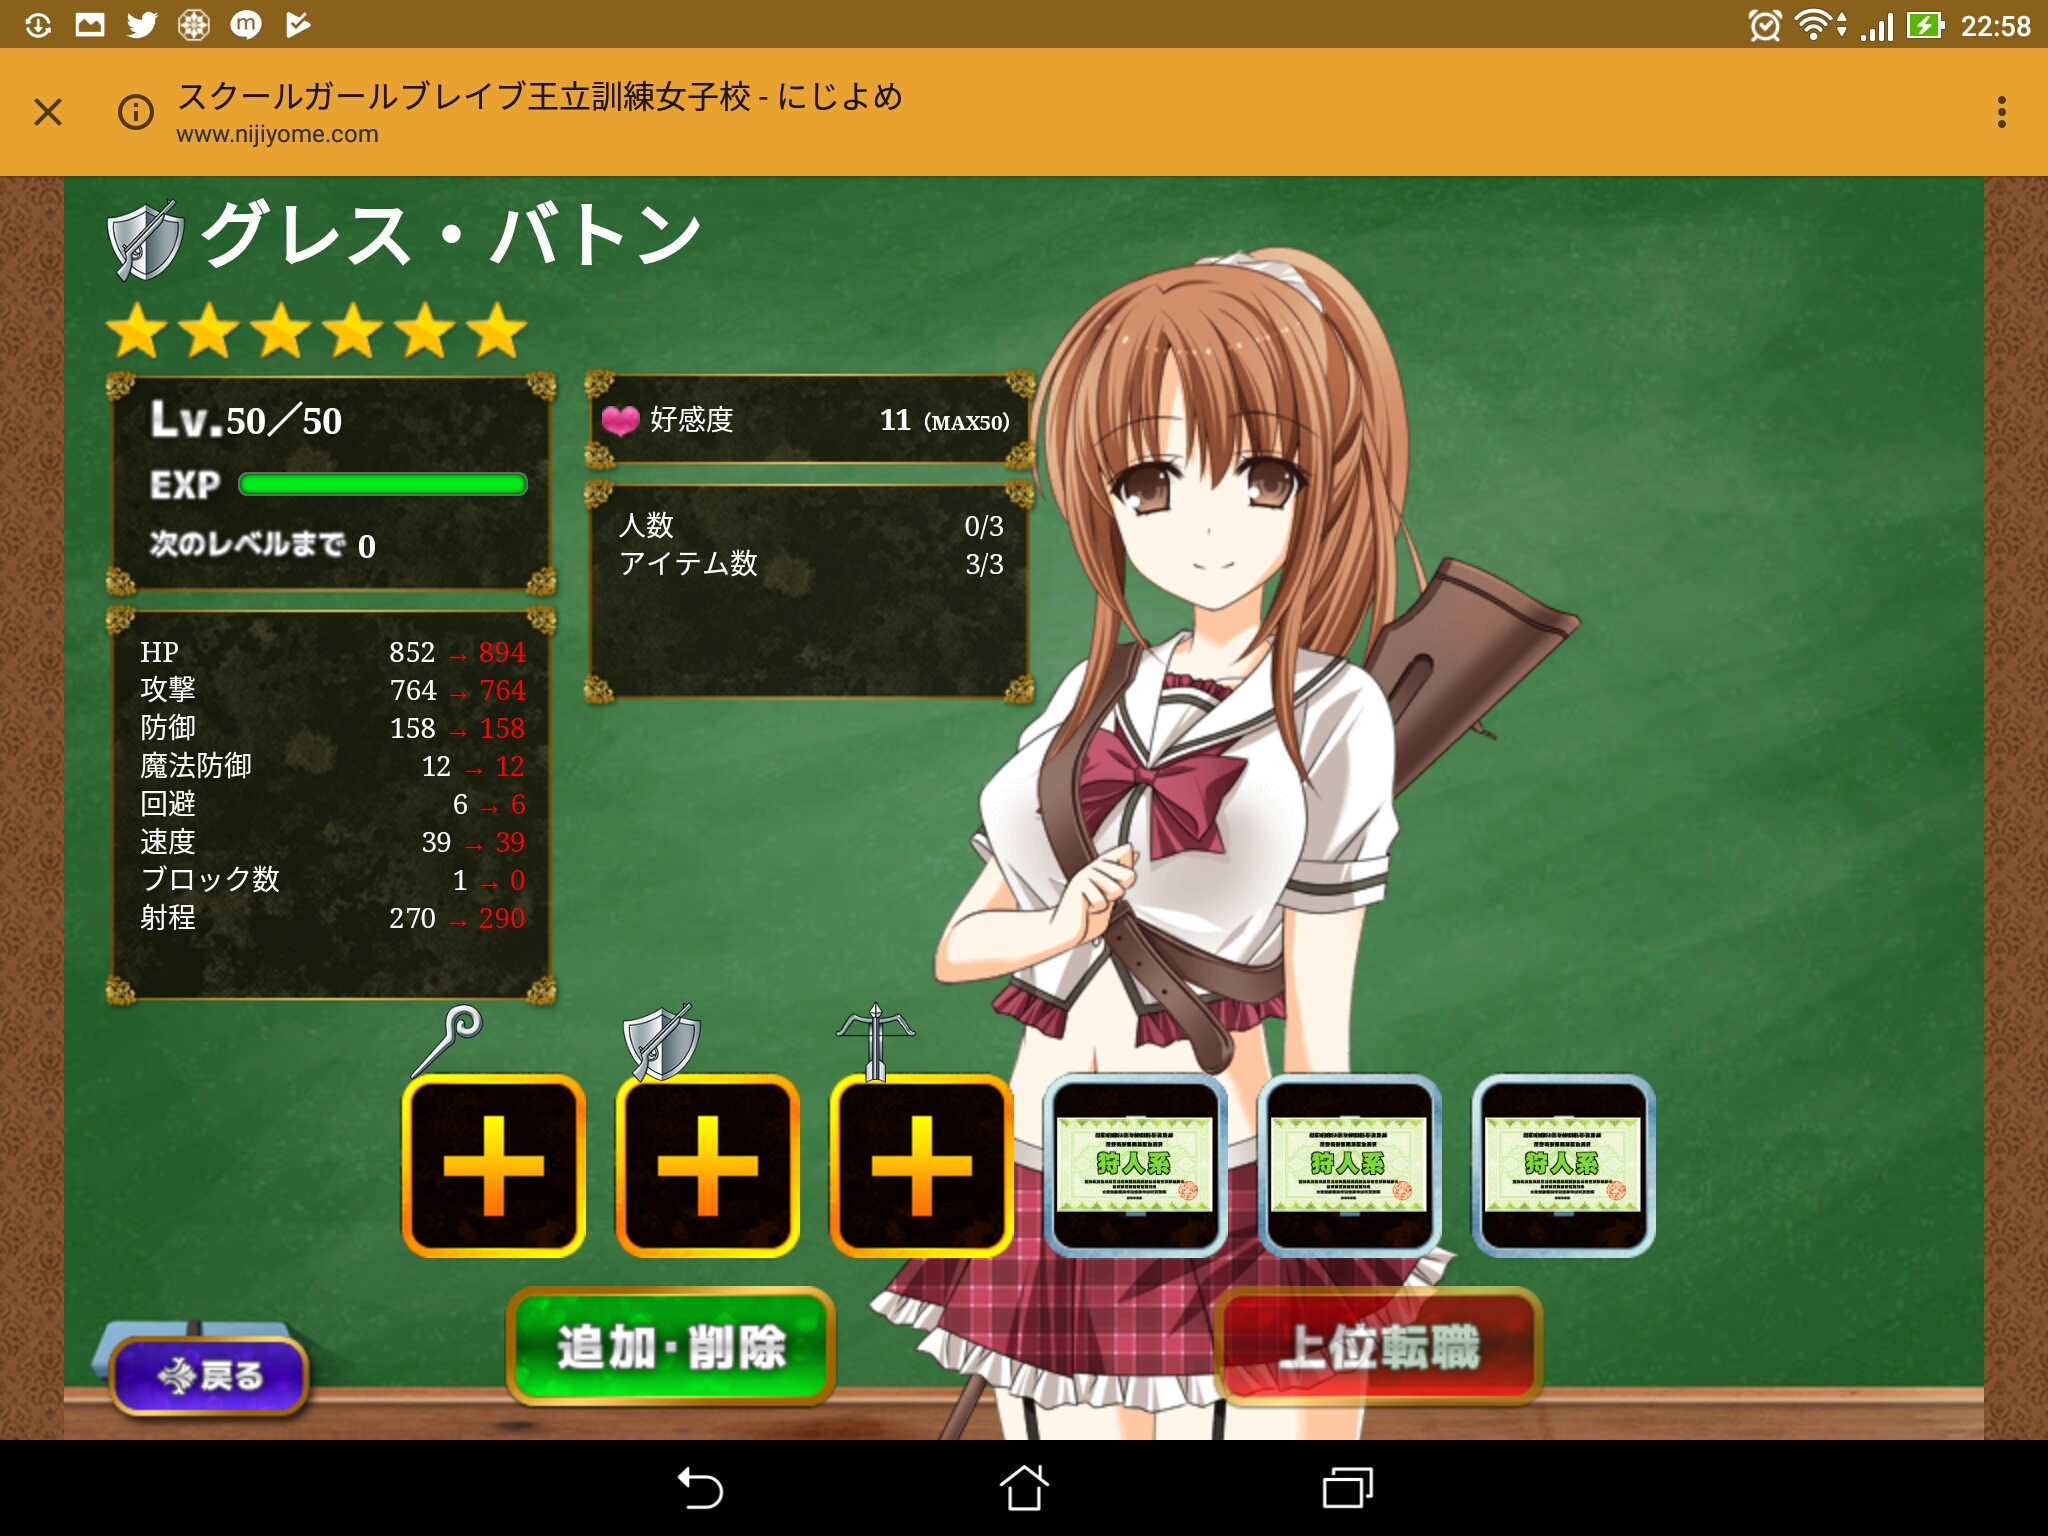Tap the www.nijiyome.com URL text
The height and width of the screenshot is (1536, 2048).
(277, 134)
